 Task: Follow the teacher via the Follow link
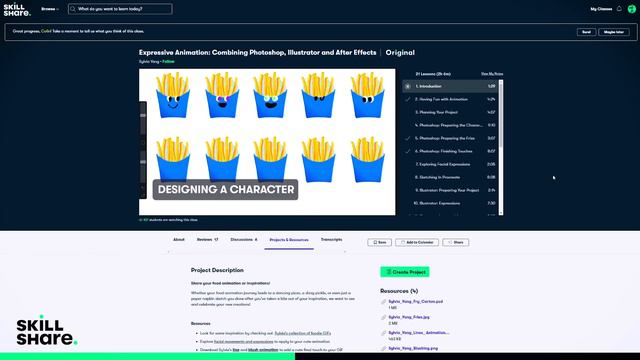click(168, 62)
